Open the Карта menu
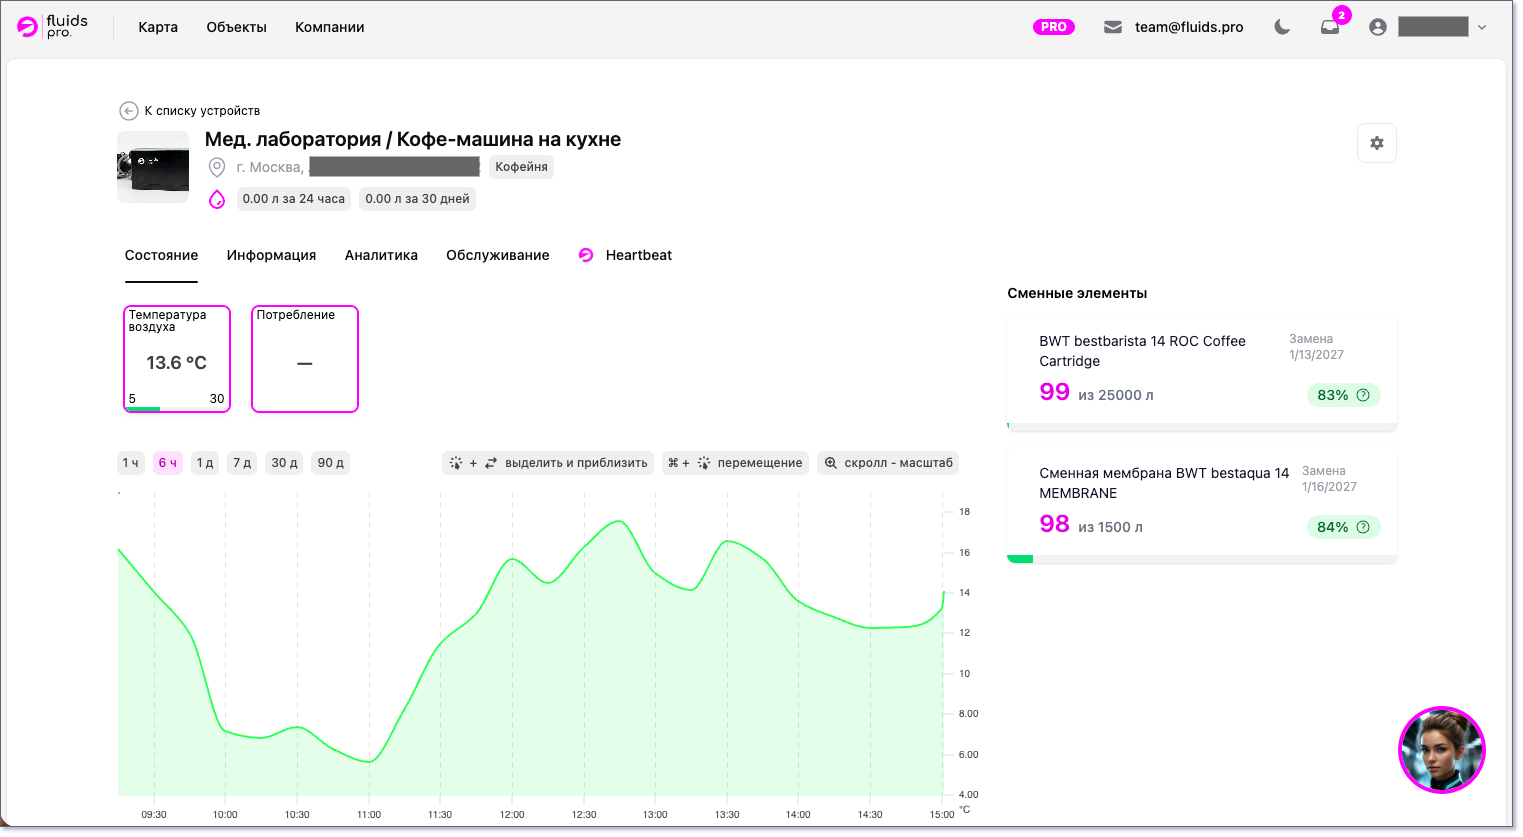The image size is (1523, 837). click(158, 27)
